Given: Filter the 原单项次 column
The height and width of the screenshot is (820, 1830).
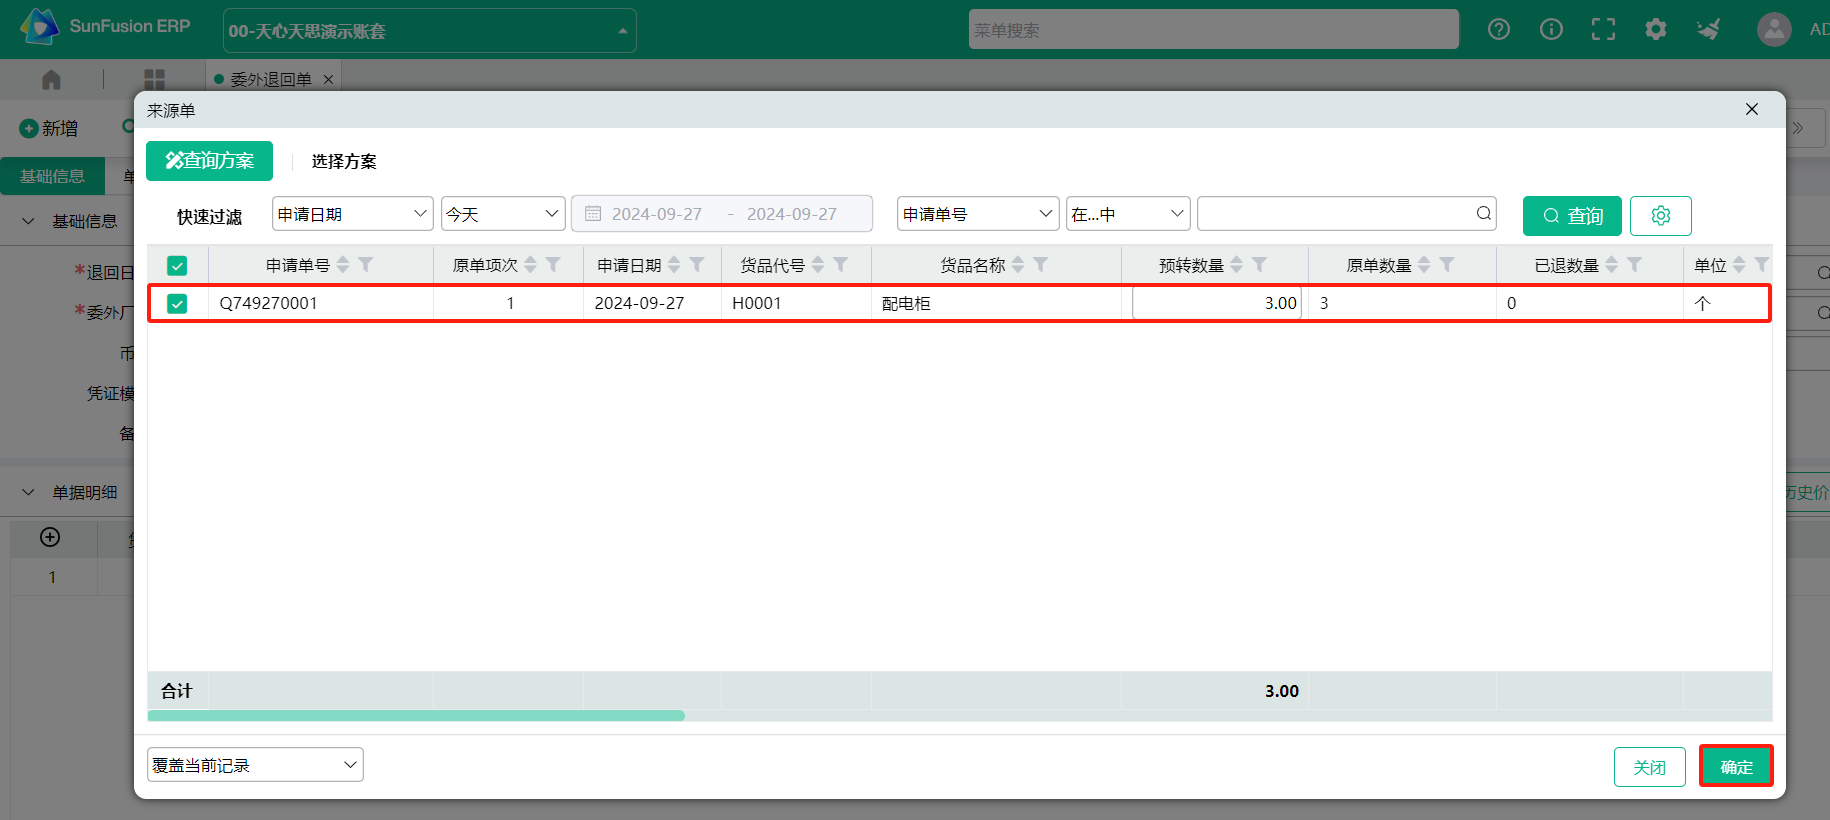Looking at the screenshot, I should pyautogui.click(x=553, y=264).
